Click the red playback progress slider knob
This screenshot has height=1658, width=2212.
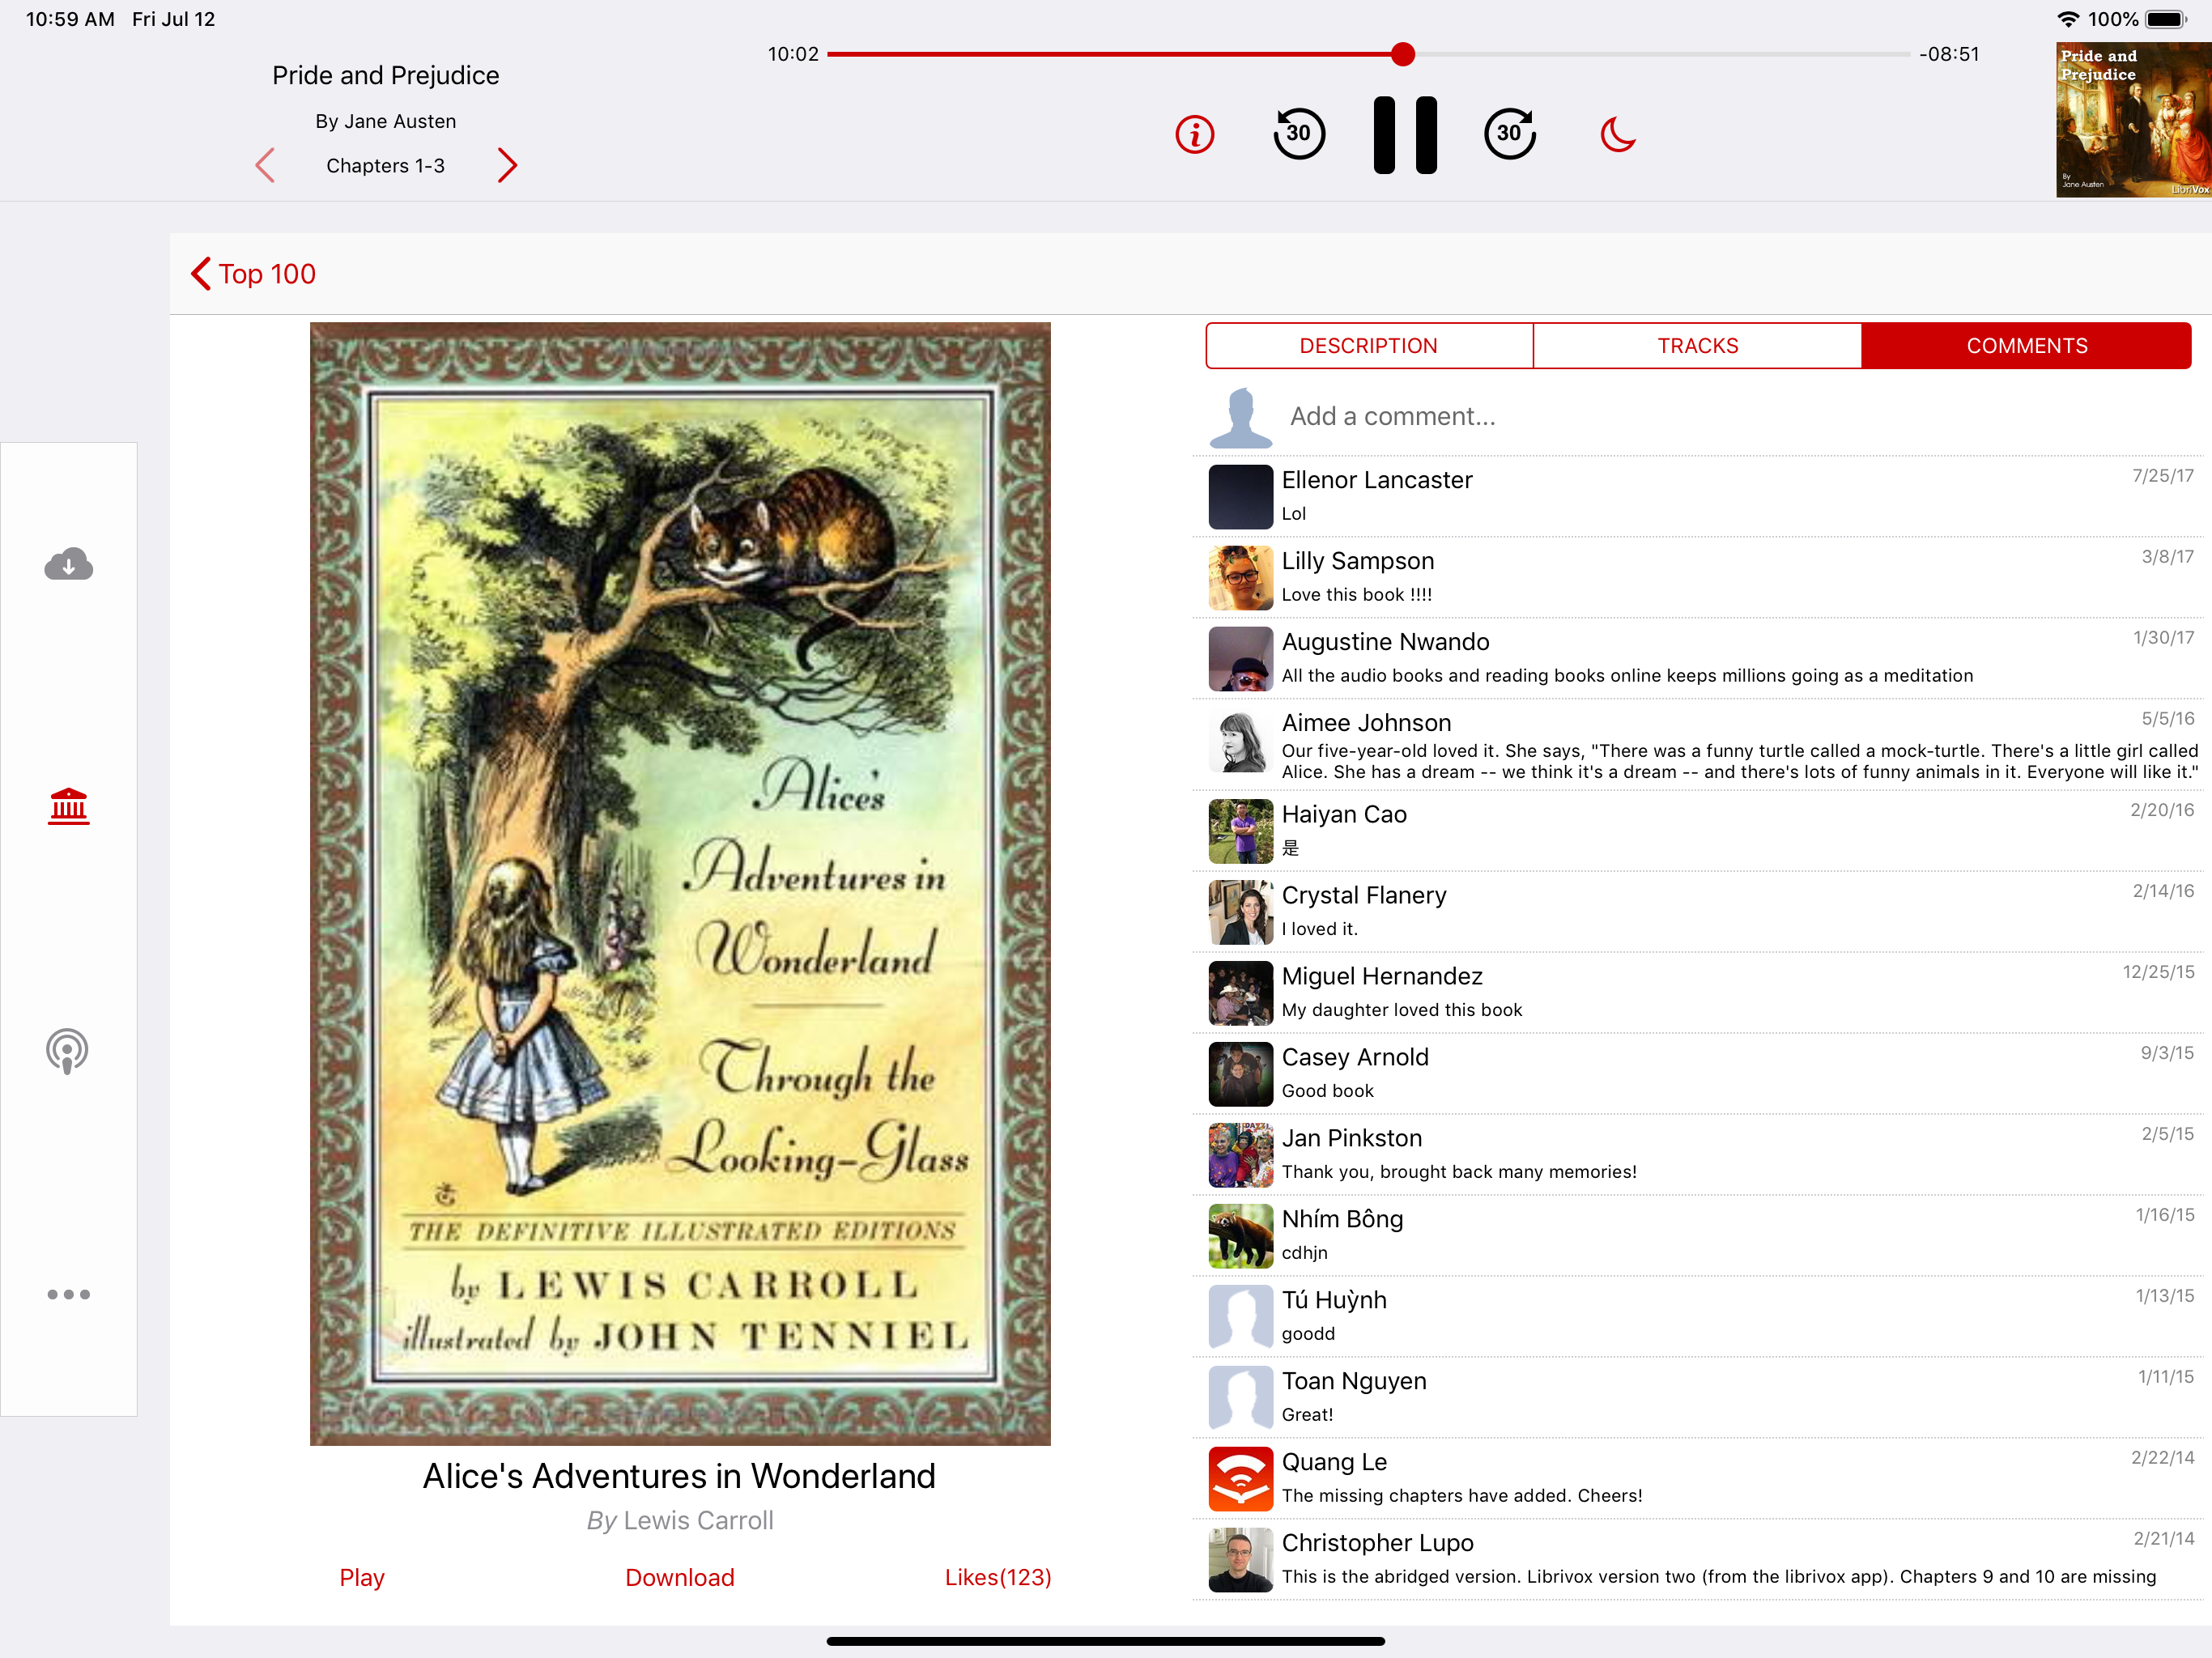tap(1403, 54)
